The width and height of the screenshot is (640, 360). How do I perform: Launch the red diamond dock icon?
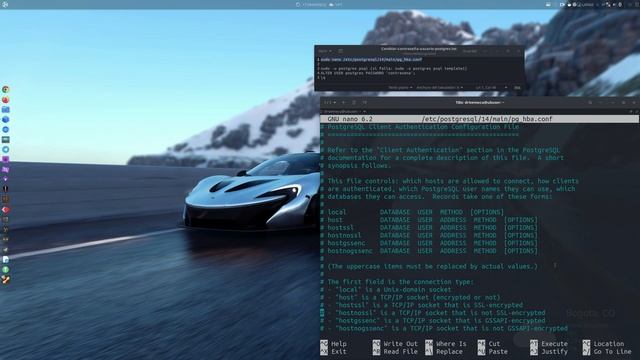tap(6, 209)
